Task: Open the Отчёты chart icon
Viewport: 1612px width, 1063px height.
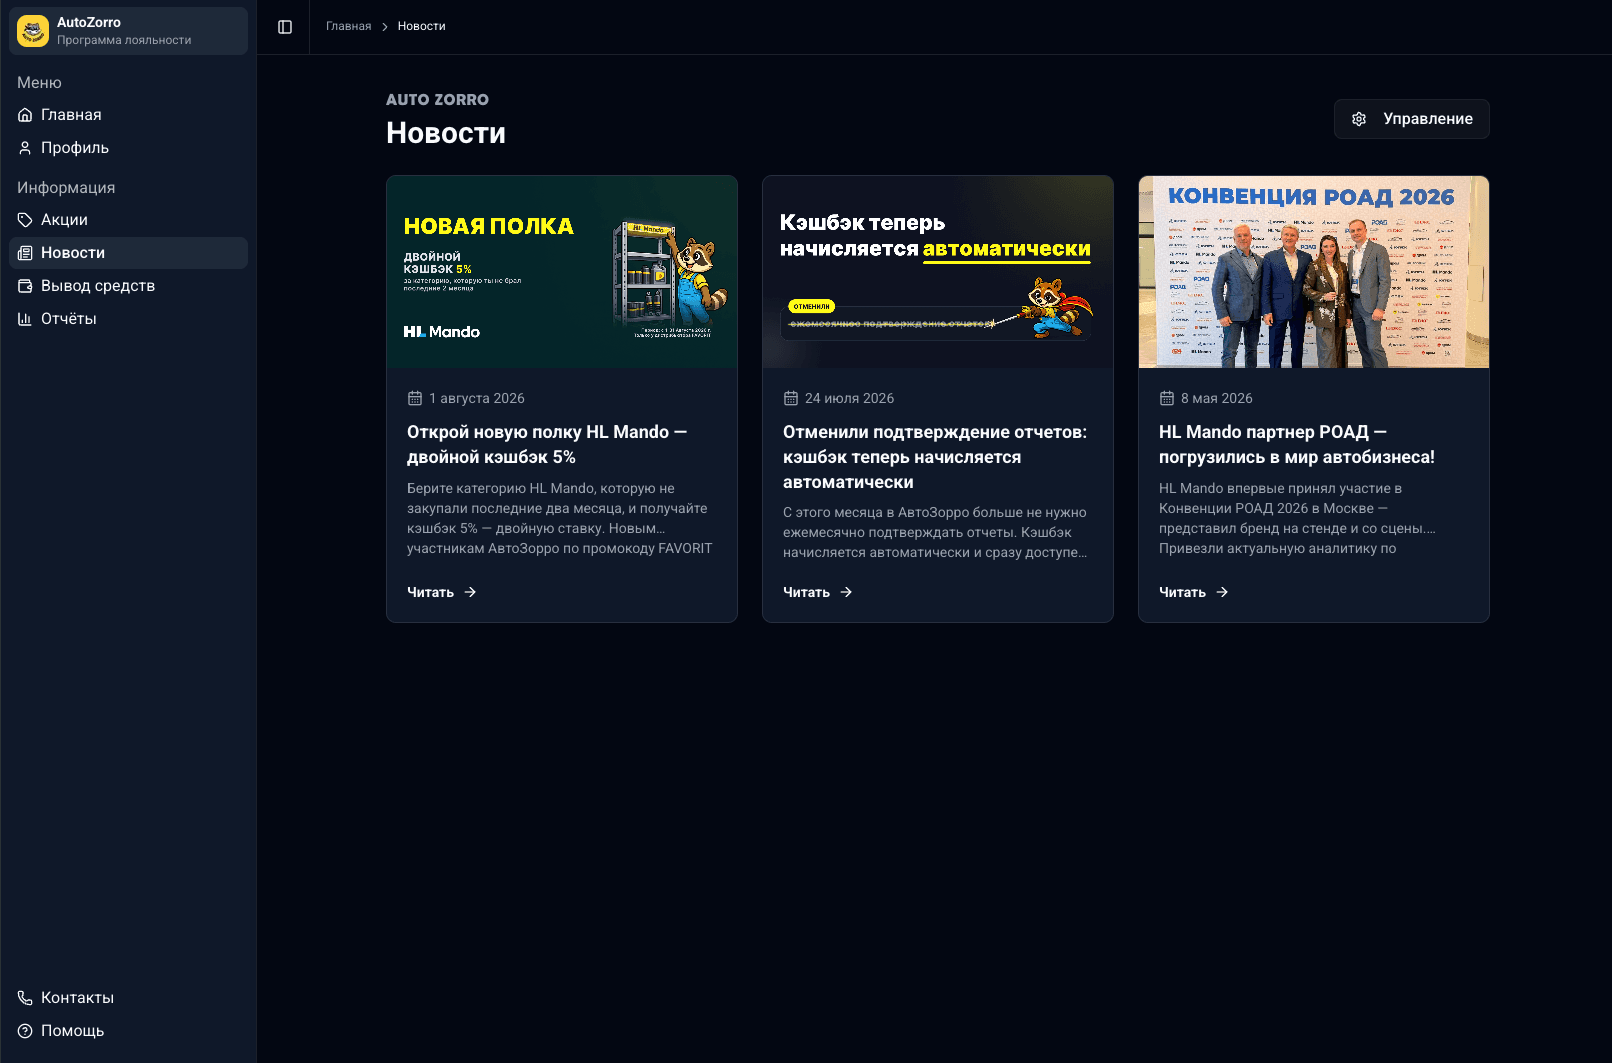Action: pyautogui.click(x=25, y=319)
